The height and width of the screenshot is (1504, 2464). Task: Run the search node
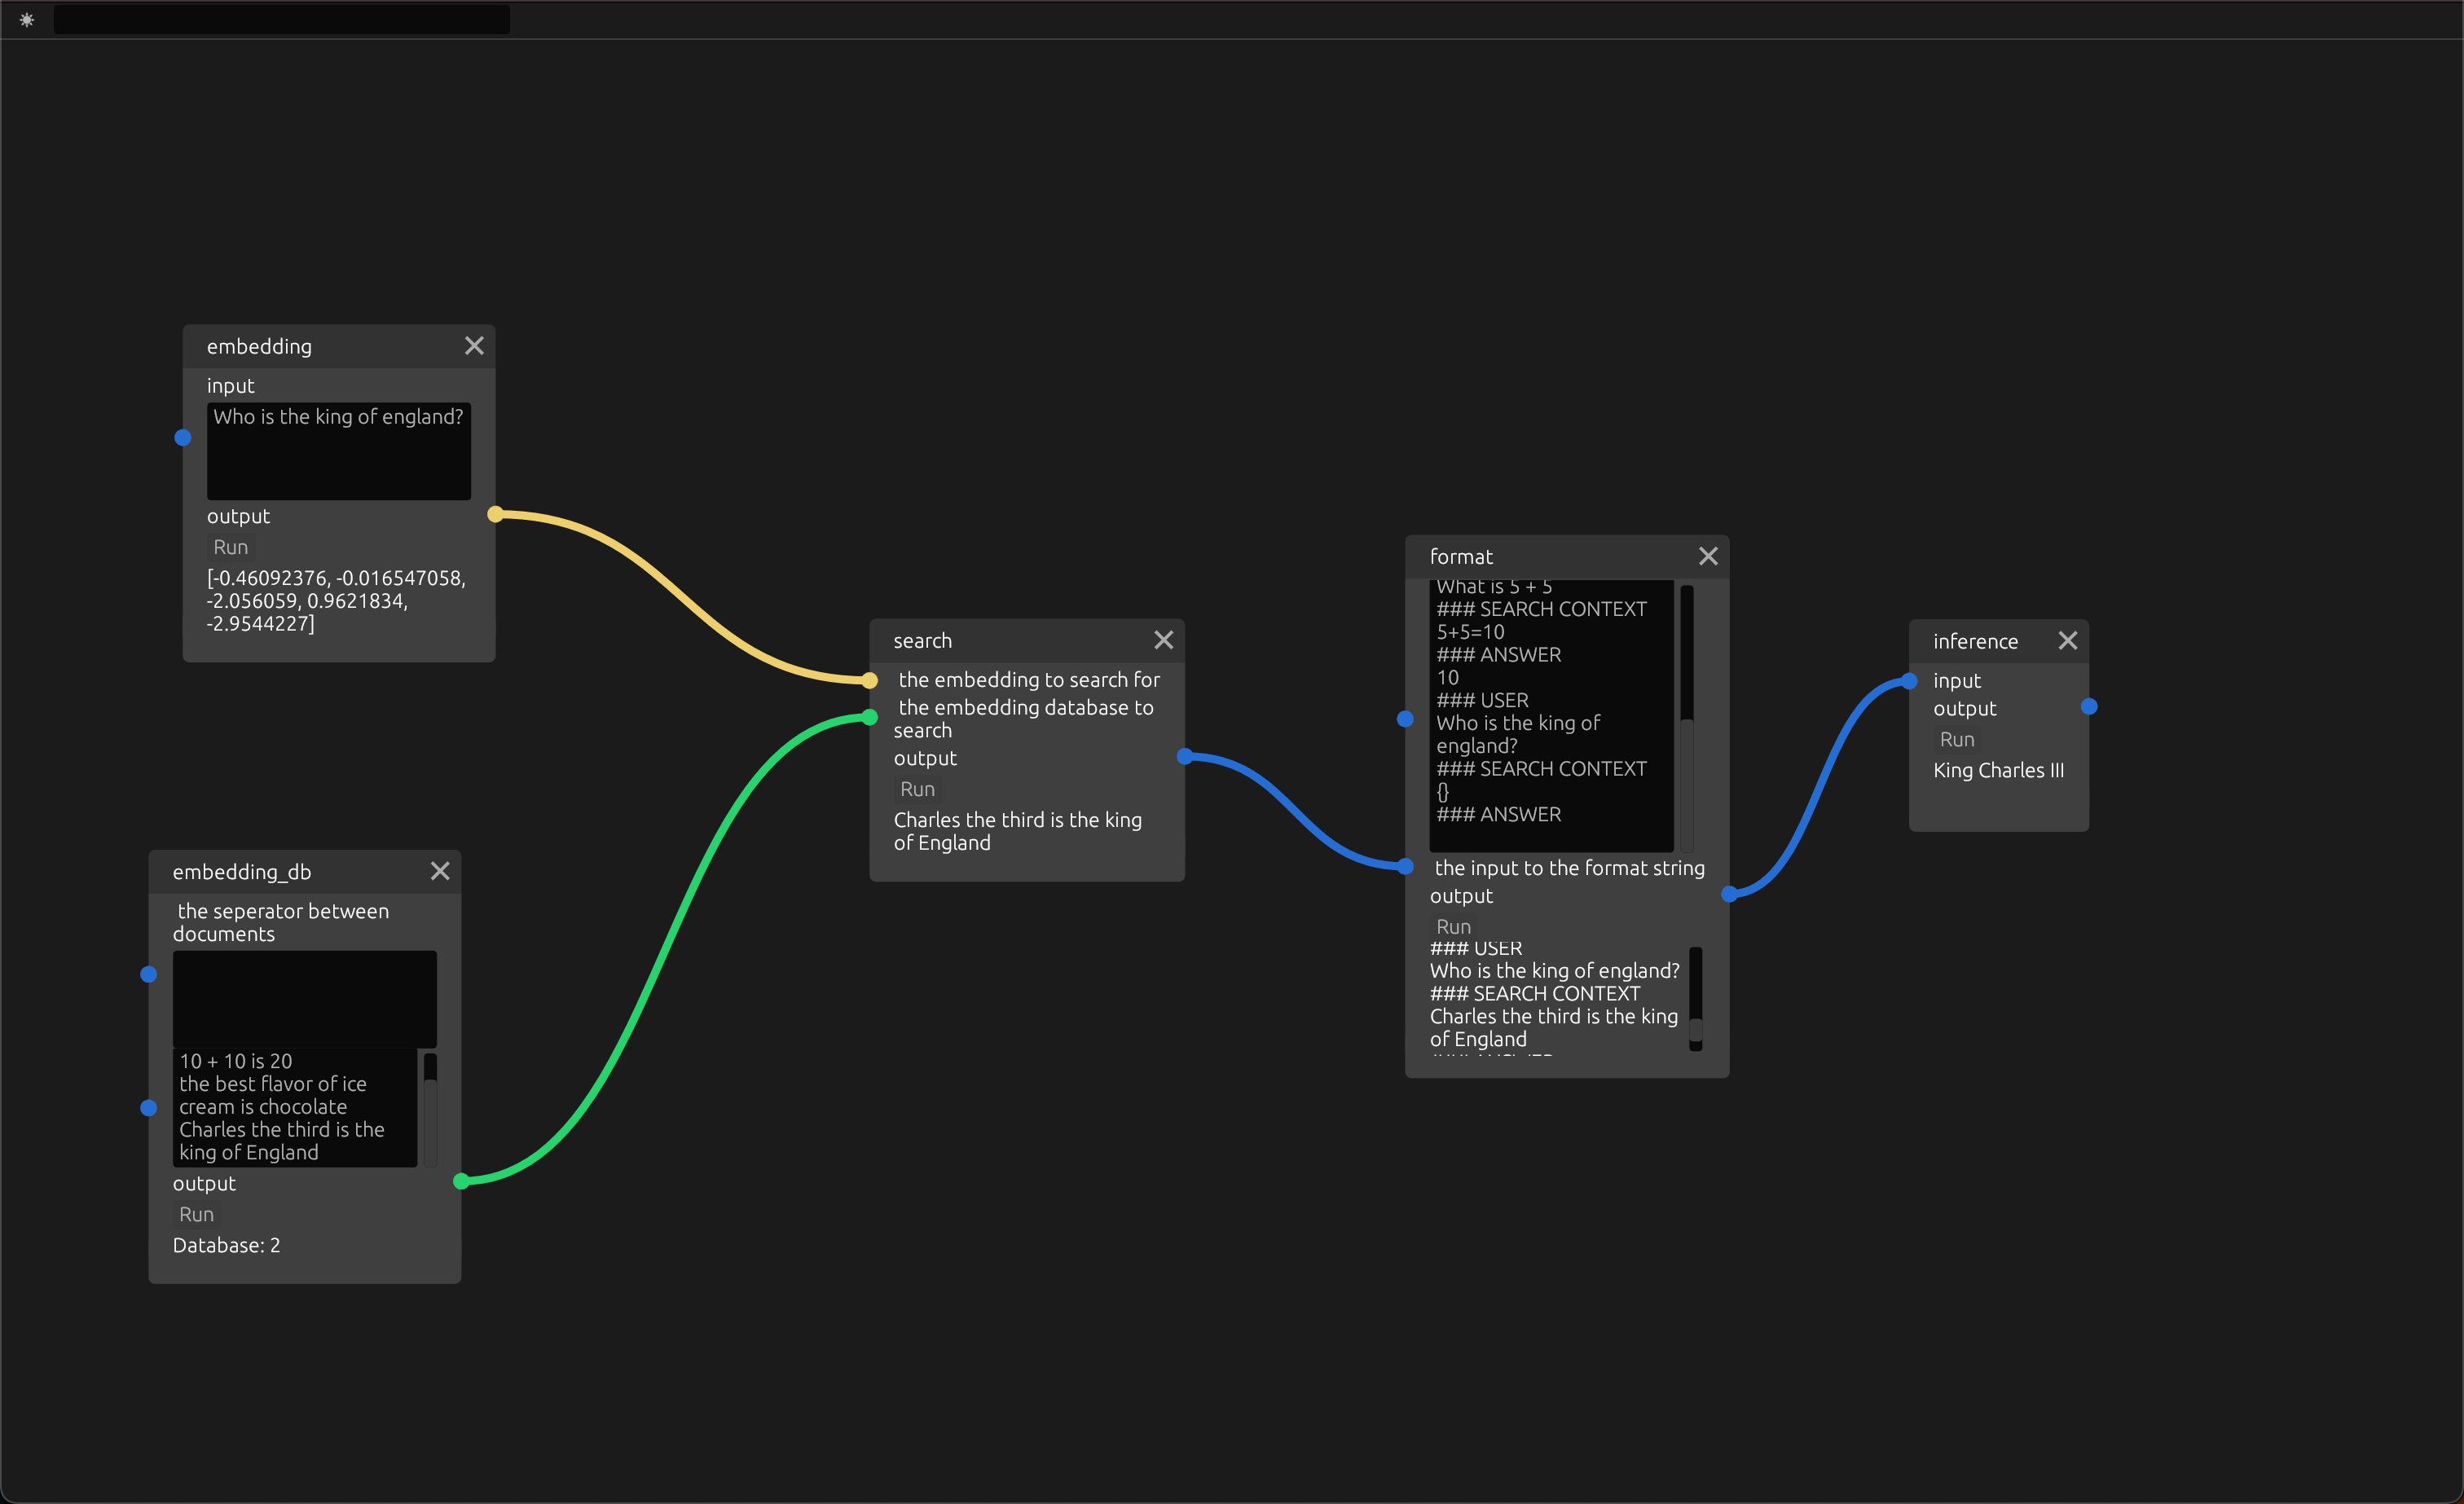[x=917, y=789]
